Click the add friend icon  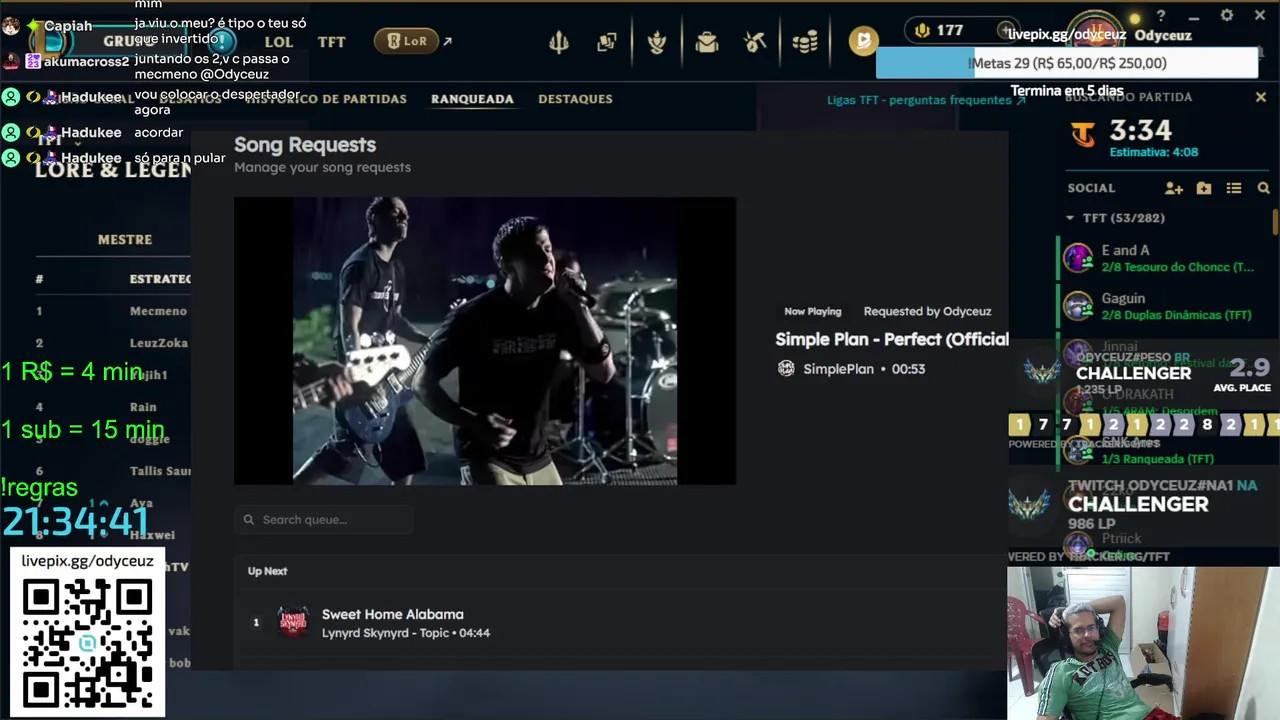(x=1174, y=188)
